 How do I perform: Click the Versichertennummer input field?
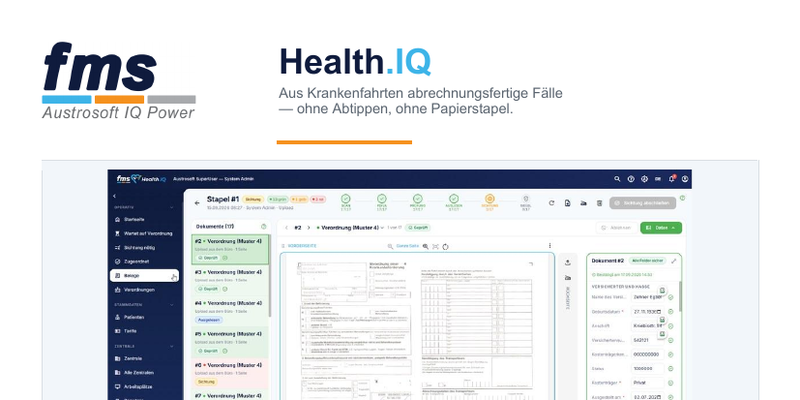pyautogui.click(x=647, y=340)
